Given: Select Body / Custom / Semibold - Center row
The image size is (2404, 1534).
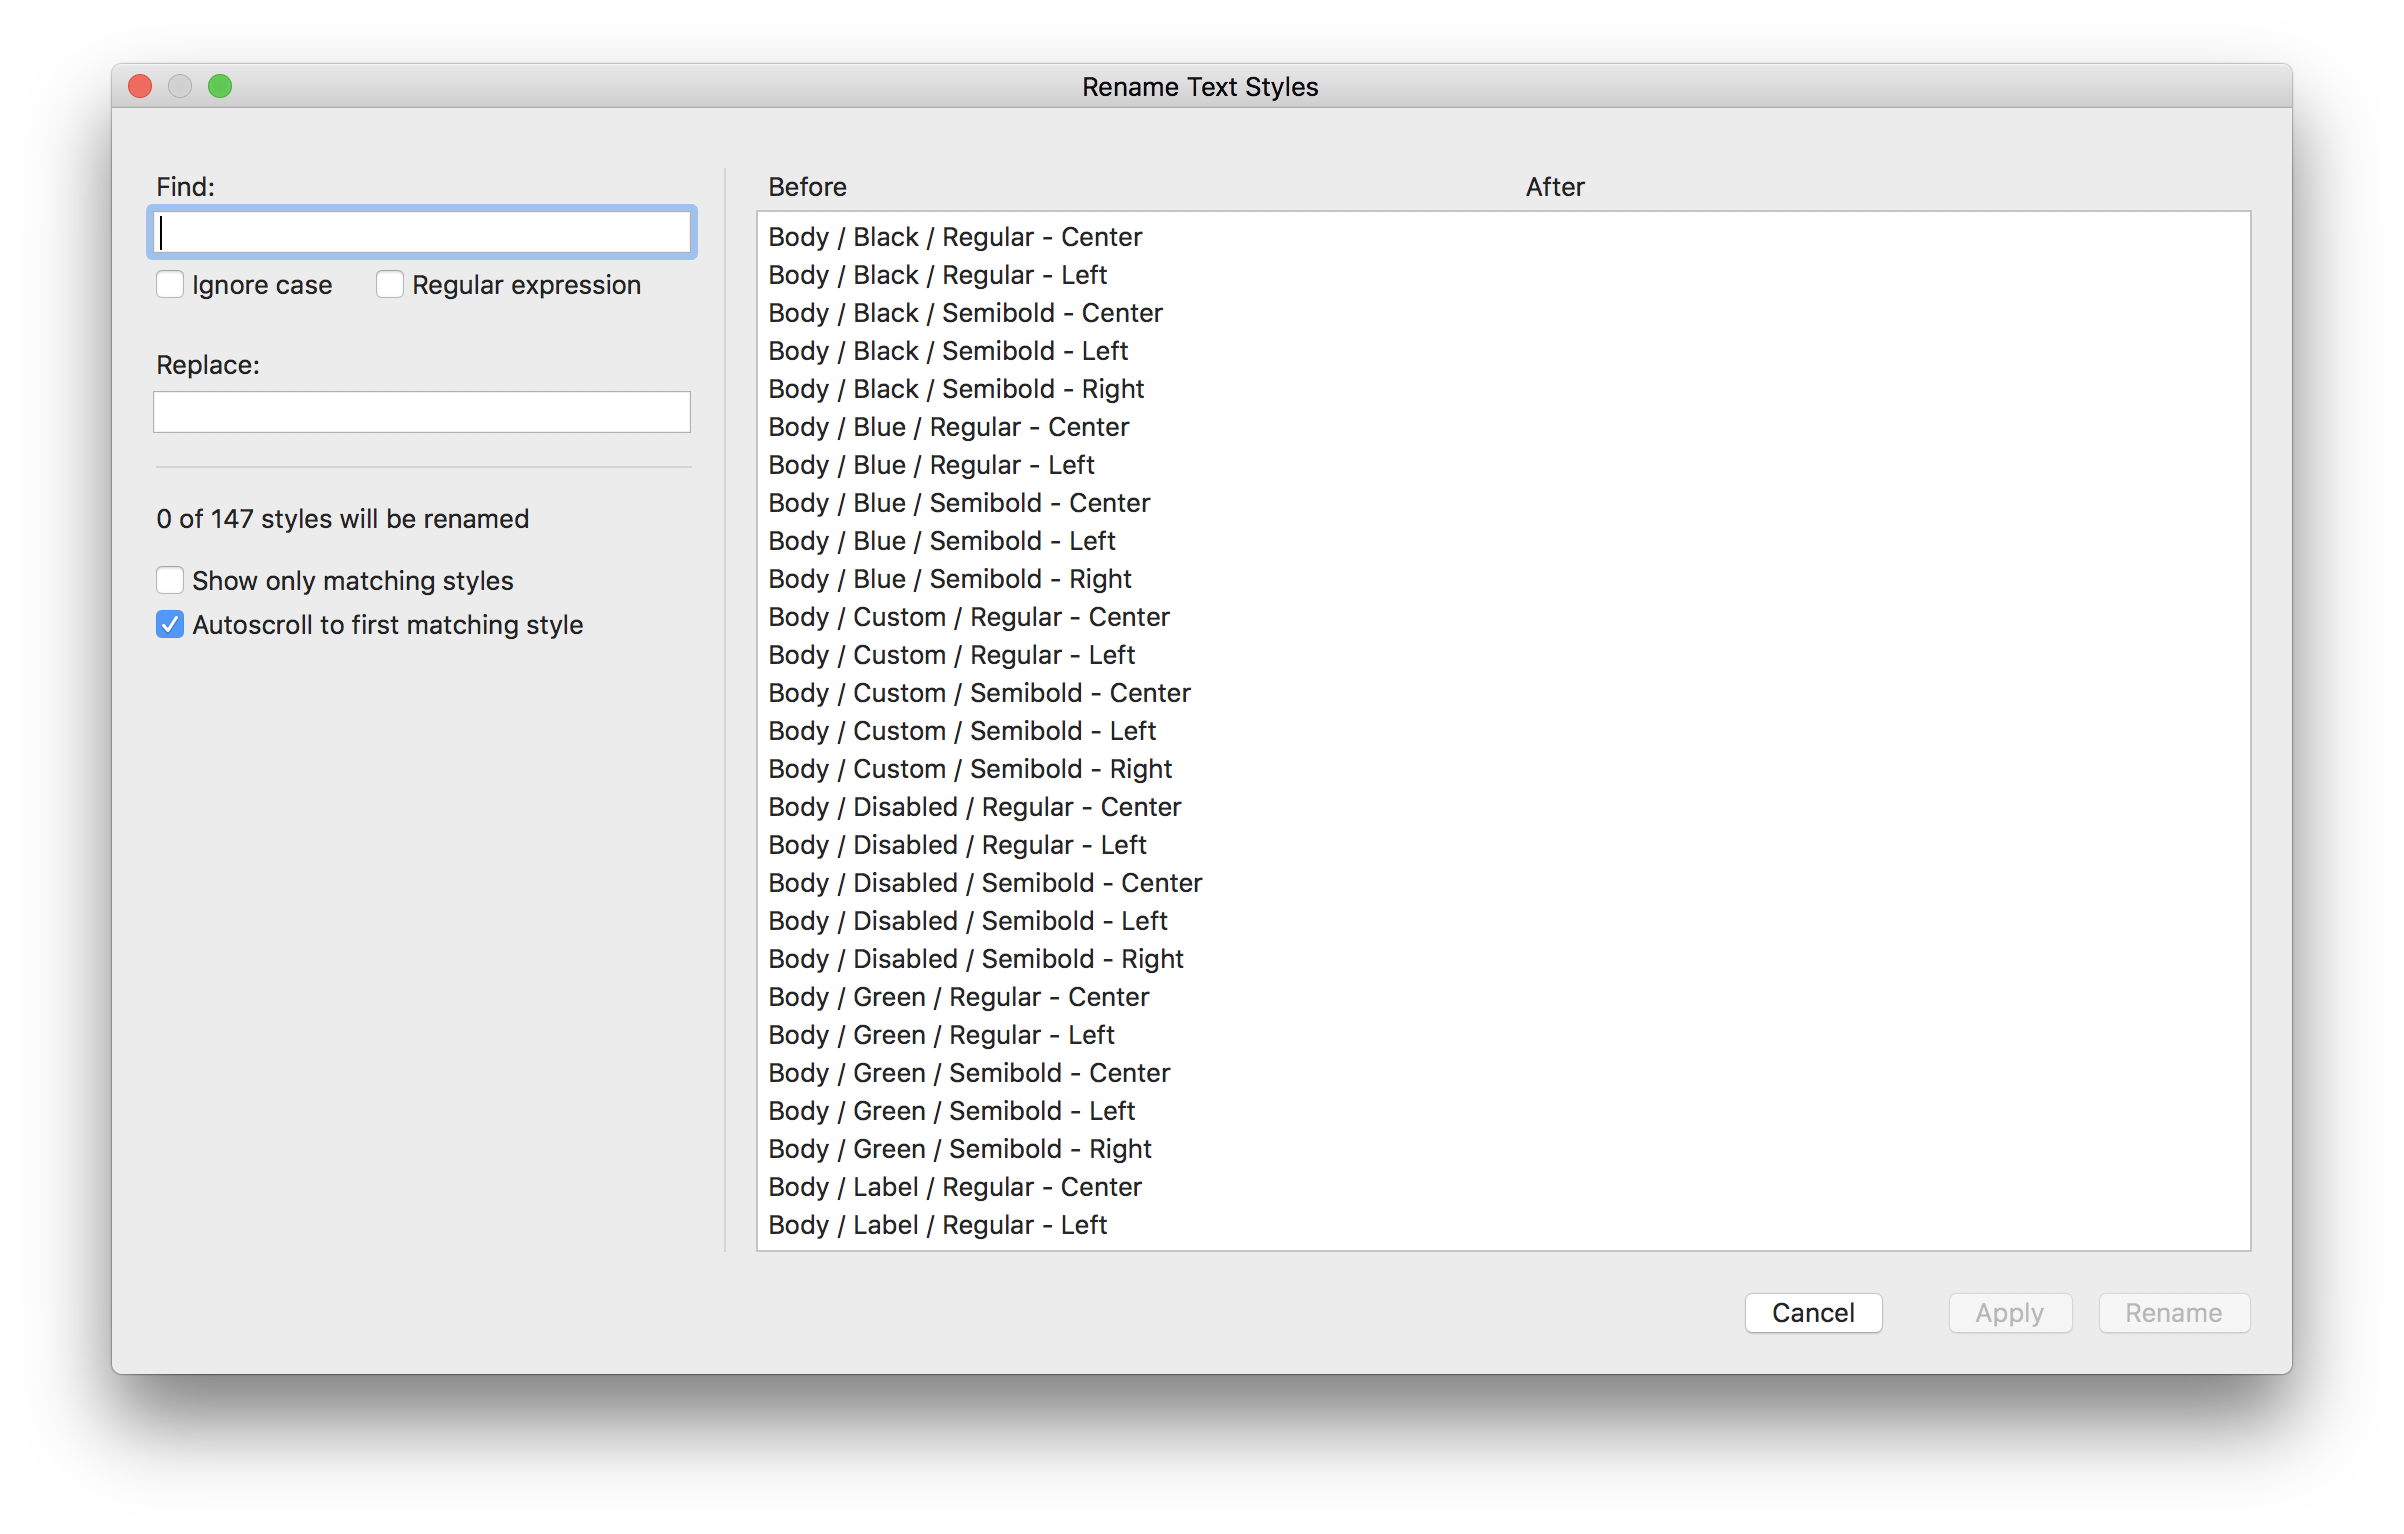Looking at the screenshot, I should coord(978,693).
